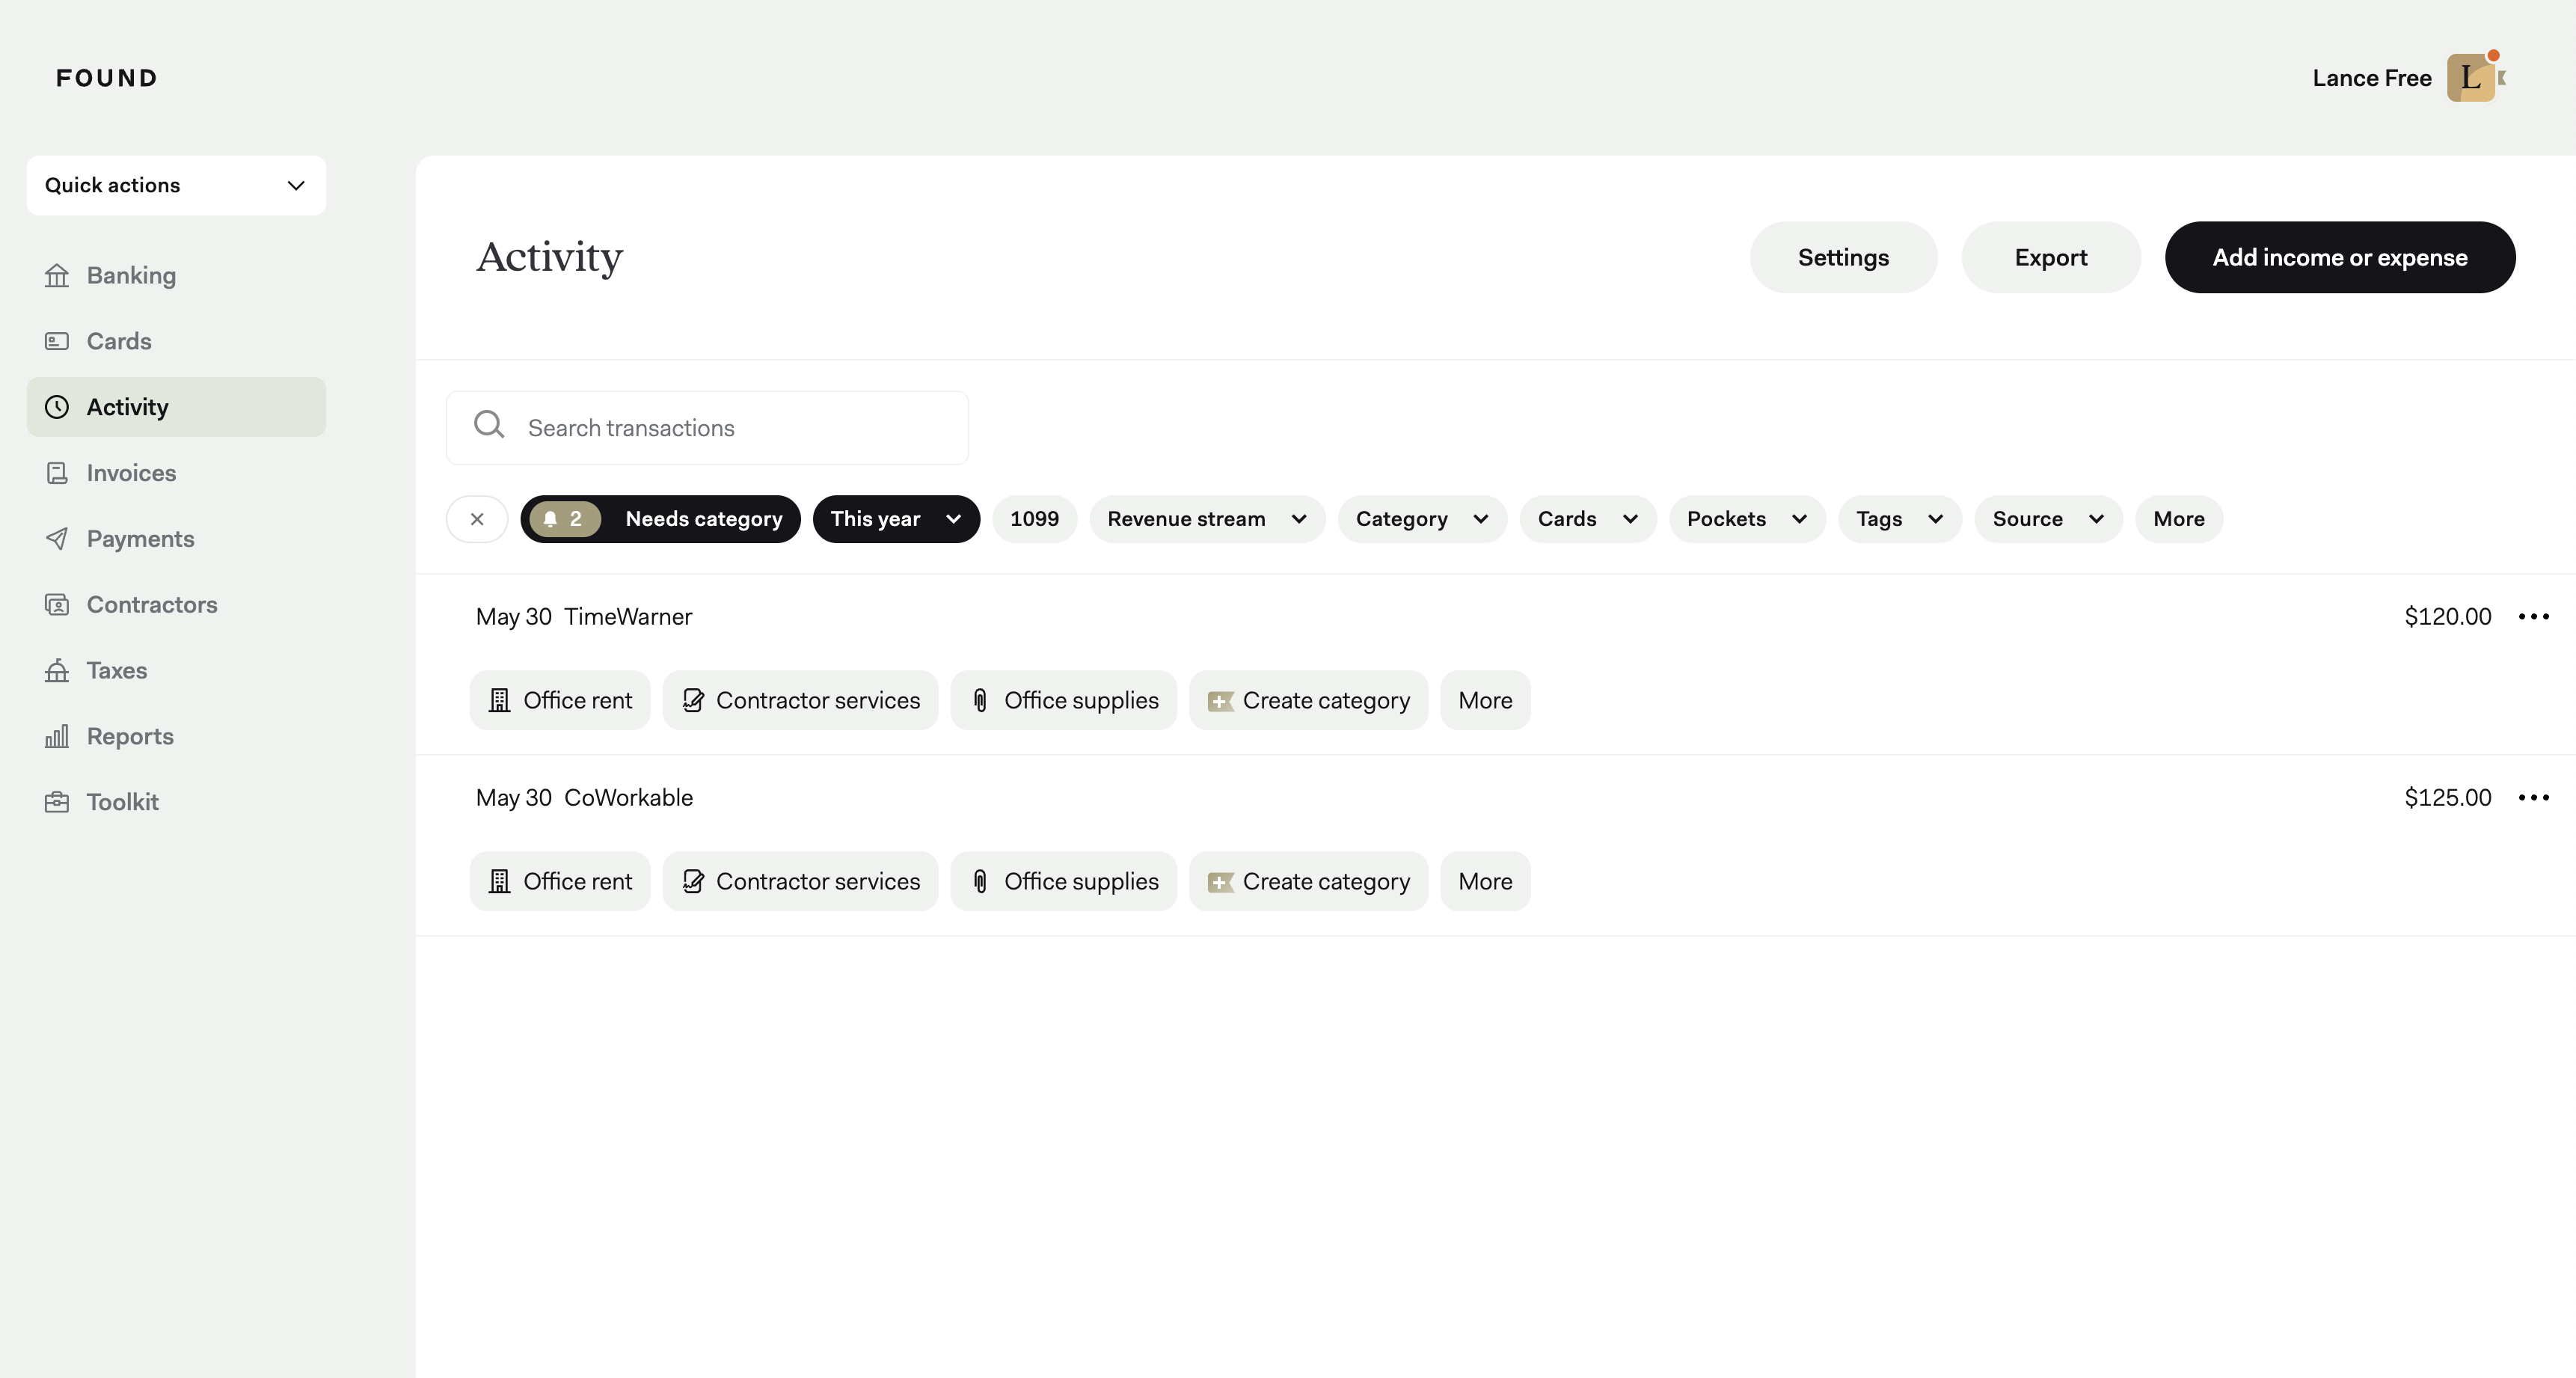2576x1378 pixels.
Task: Click the search magnifier icon
Action: [x=489, y=425]
